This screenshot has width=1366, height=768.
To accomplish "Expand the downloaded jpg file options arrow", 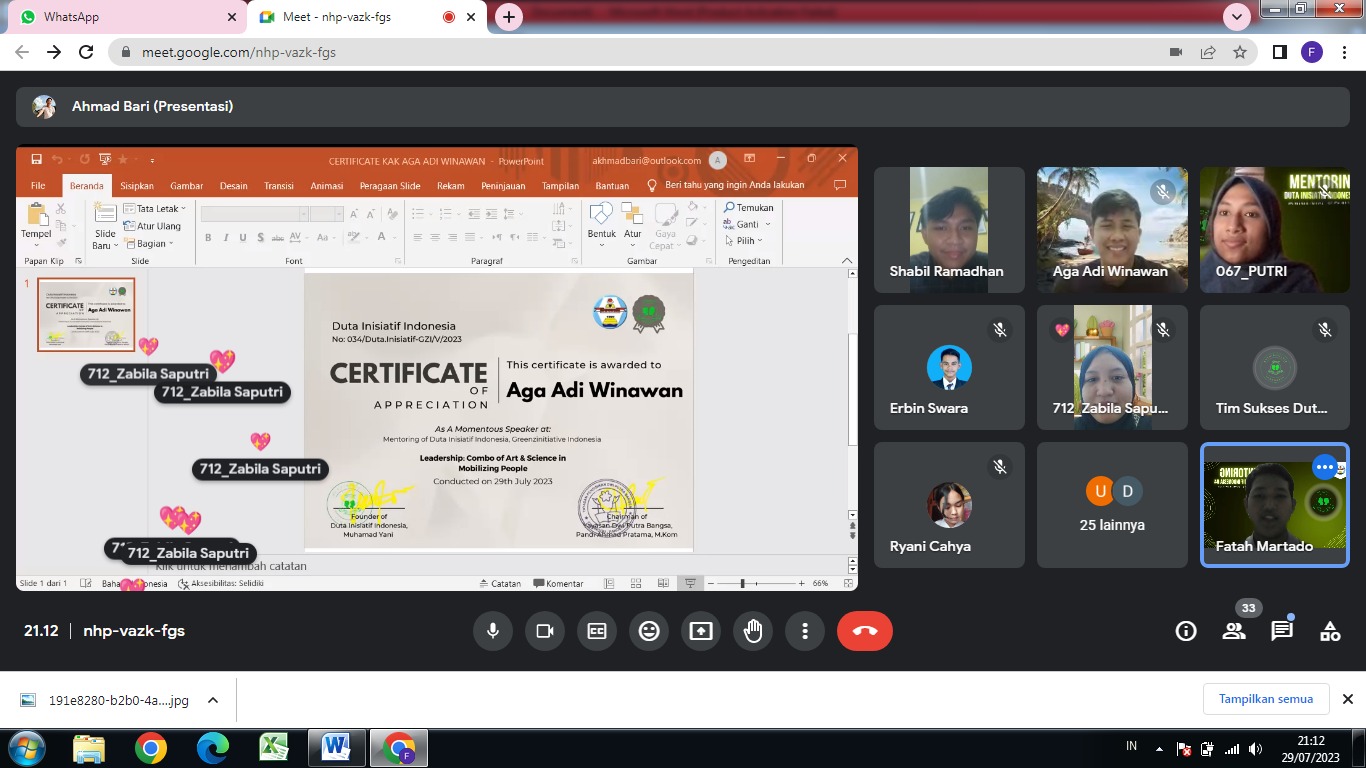I will point(213,700).
